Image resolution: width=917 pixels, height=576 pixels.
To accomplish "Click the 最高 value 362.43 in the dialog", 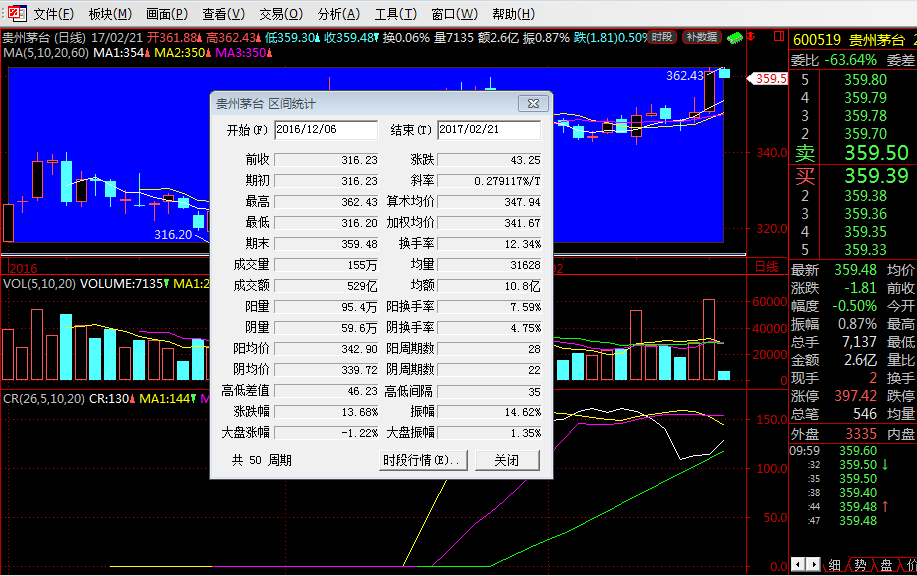I will tap(326, 202).
